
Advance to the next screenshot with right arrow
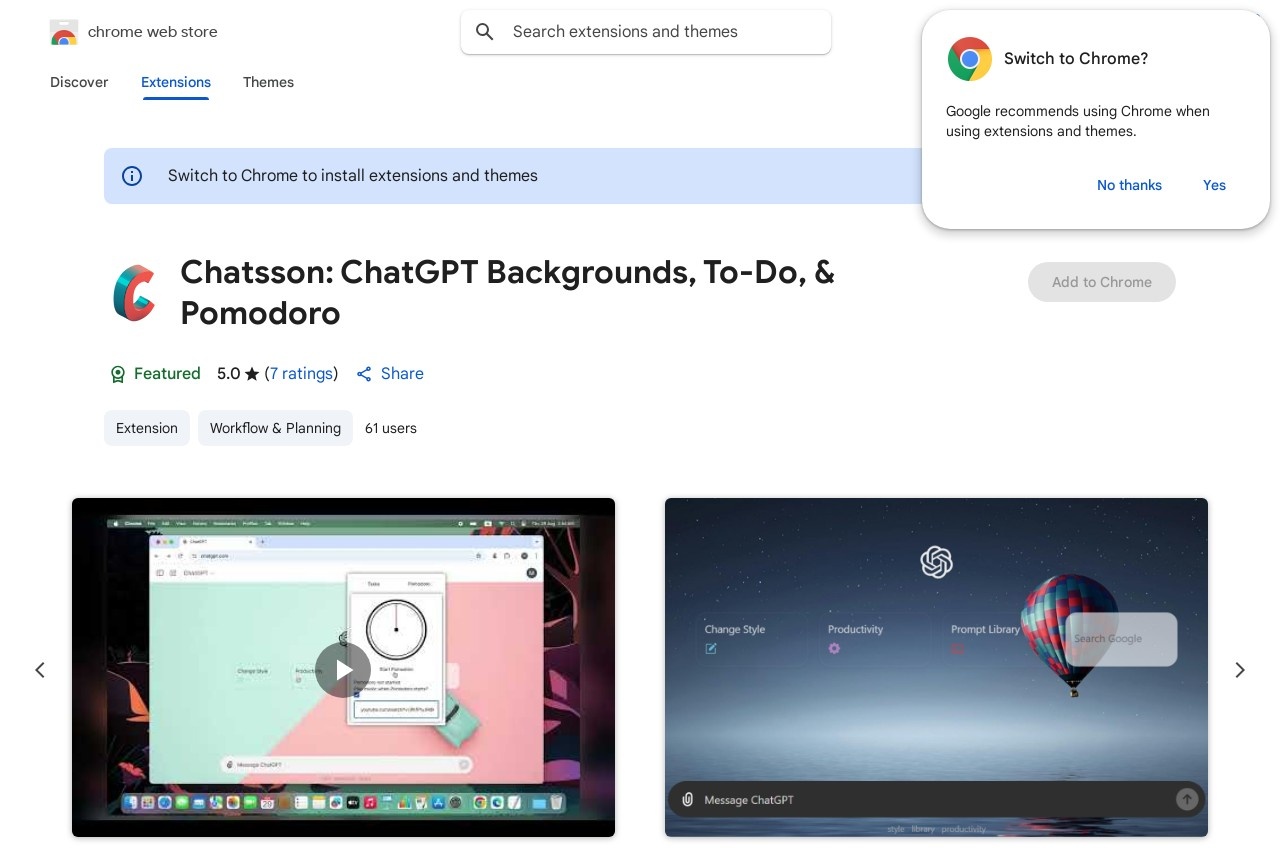[1240, 670]
